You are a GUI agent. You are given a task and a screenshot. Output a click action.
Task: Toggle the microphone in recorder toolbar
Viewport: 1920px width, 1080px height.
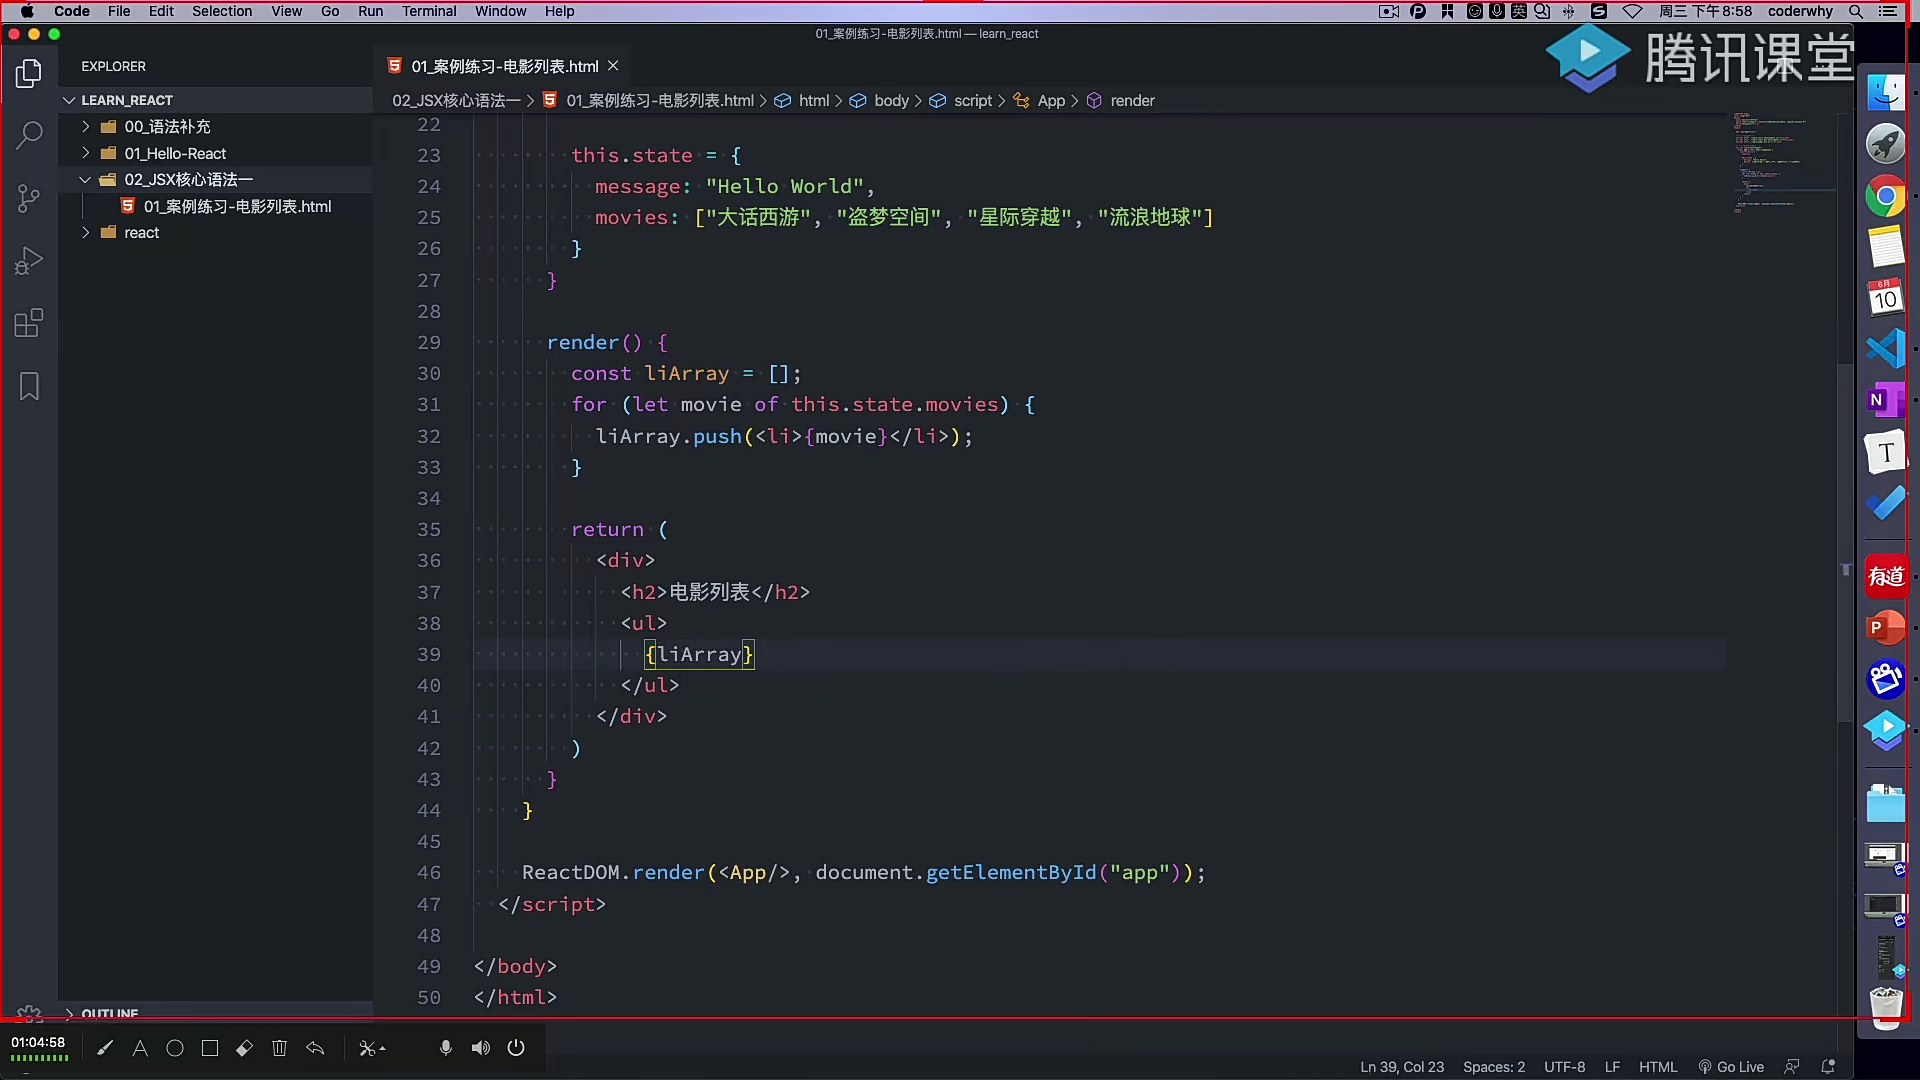pos(446,1048)
